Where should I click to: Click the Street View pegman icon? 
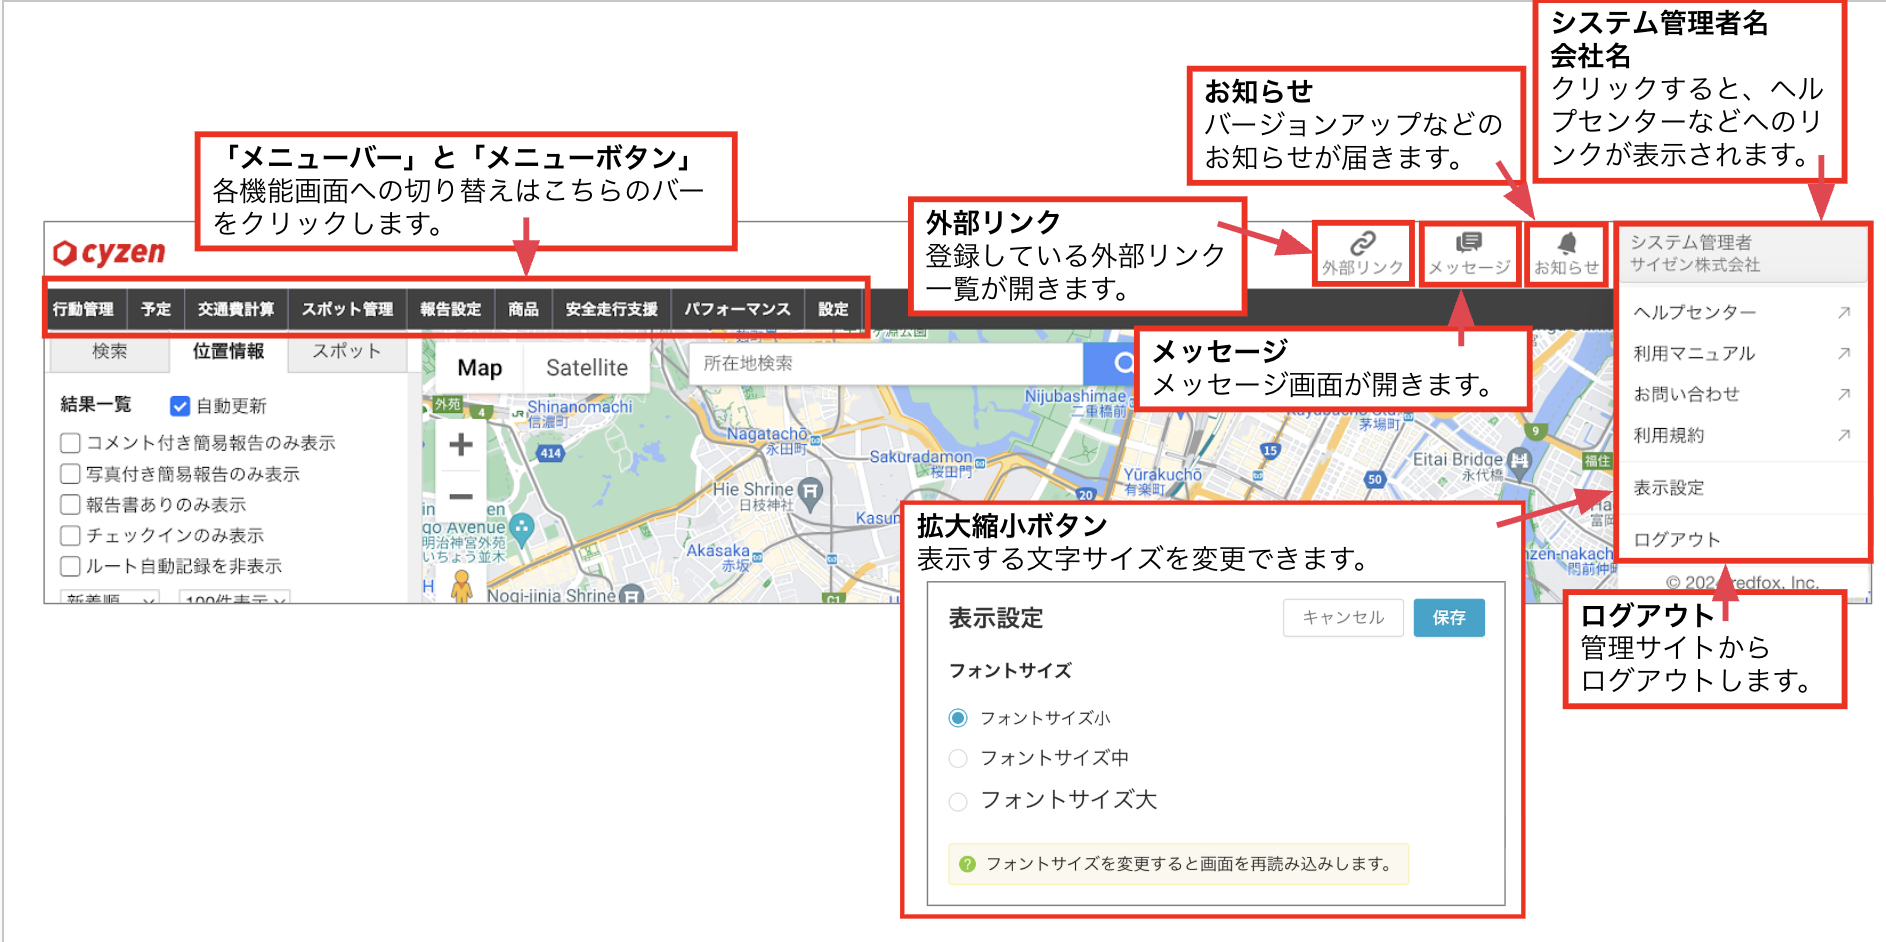461,586
